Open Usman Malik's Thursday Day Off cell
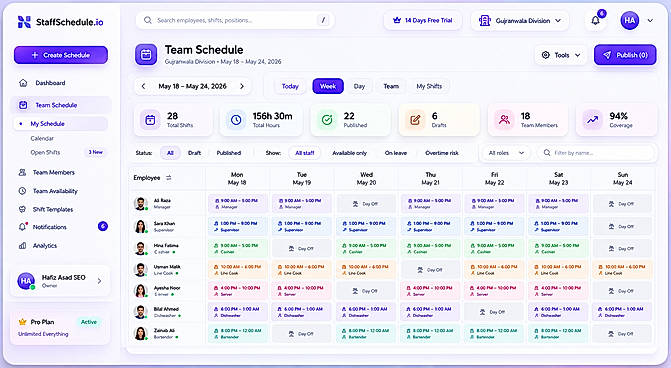The height and width of the screenshot is (368, 671). (431, 270)
